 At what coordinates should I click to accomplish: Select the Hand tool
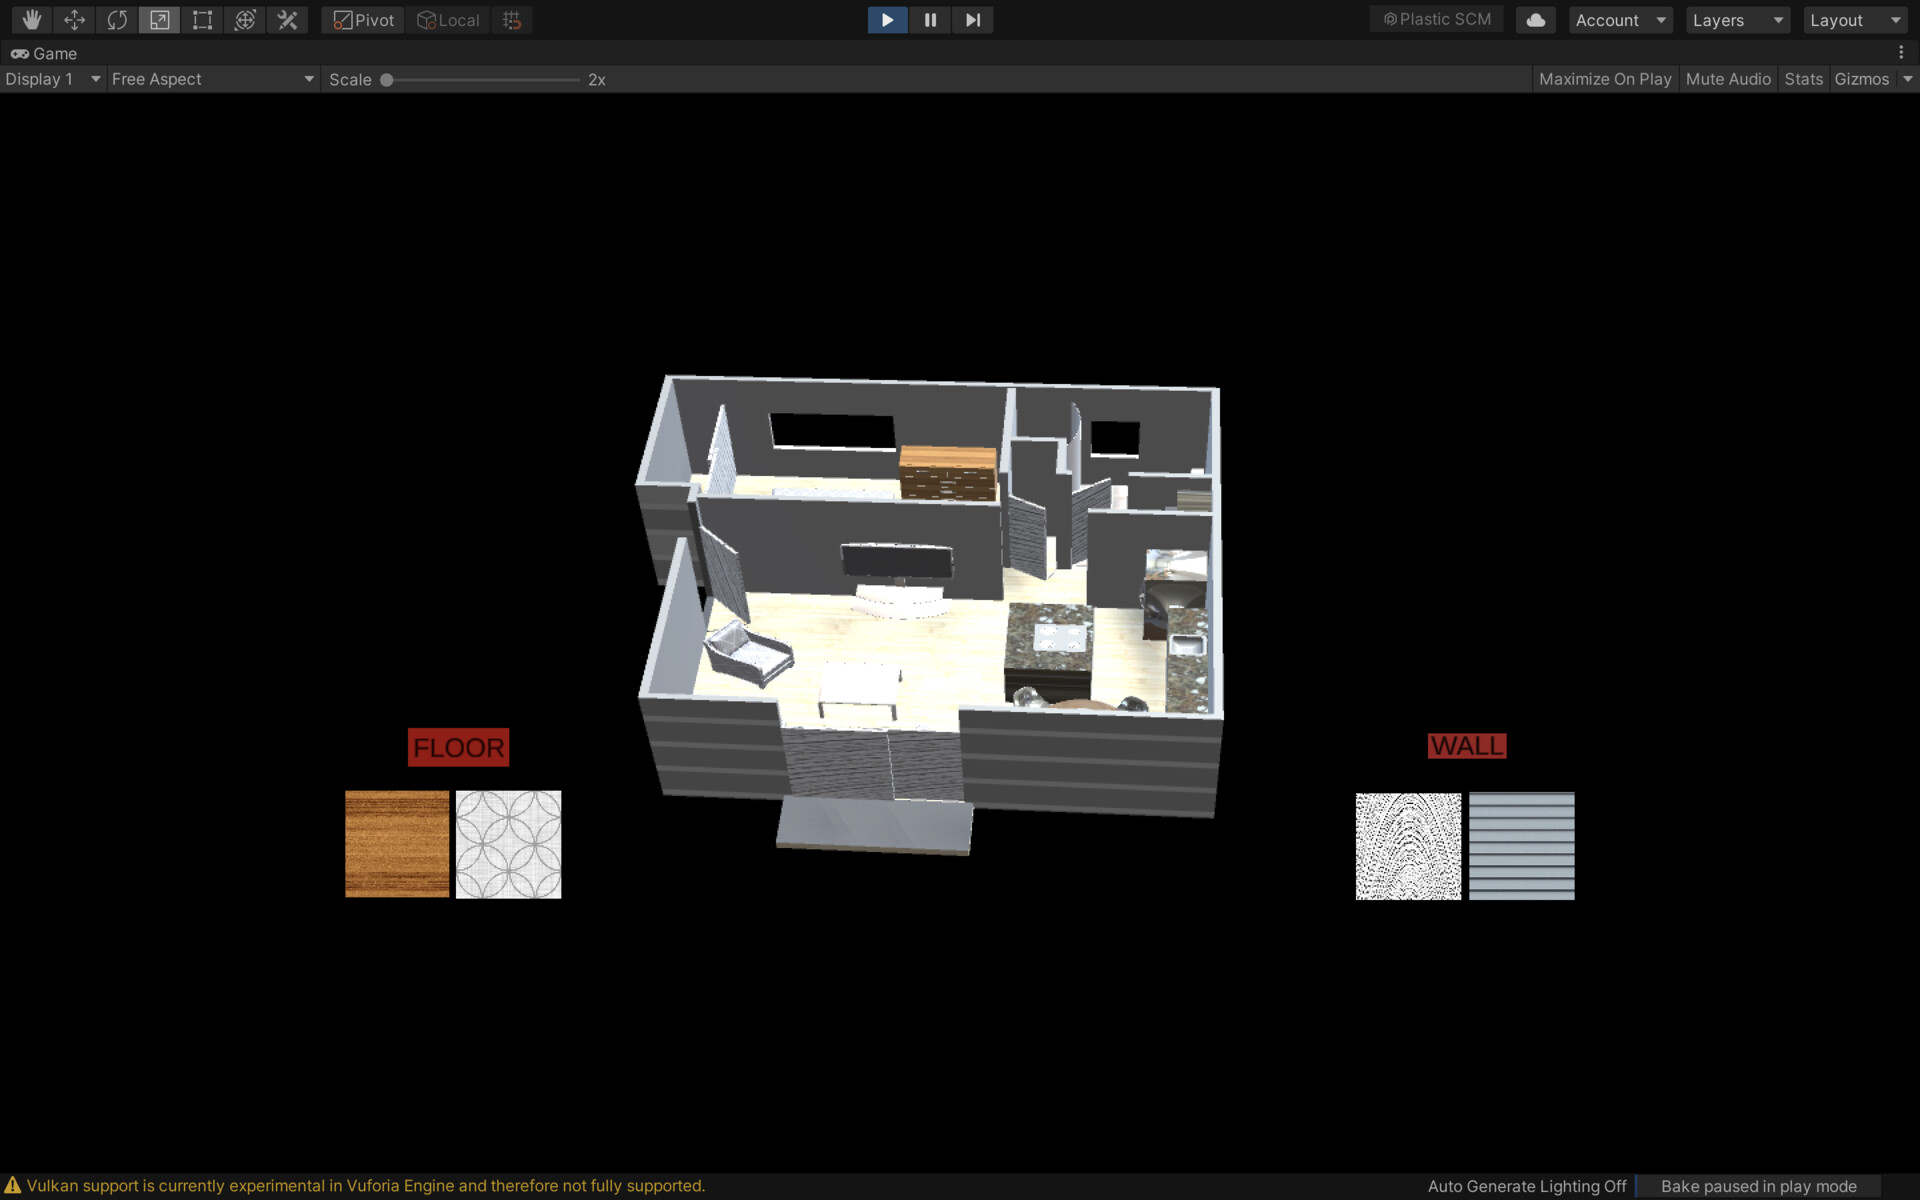tap(31, 19)
